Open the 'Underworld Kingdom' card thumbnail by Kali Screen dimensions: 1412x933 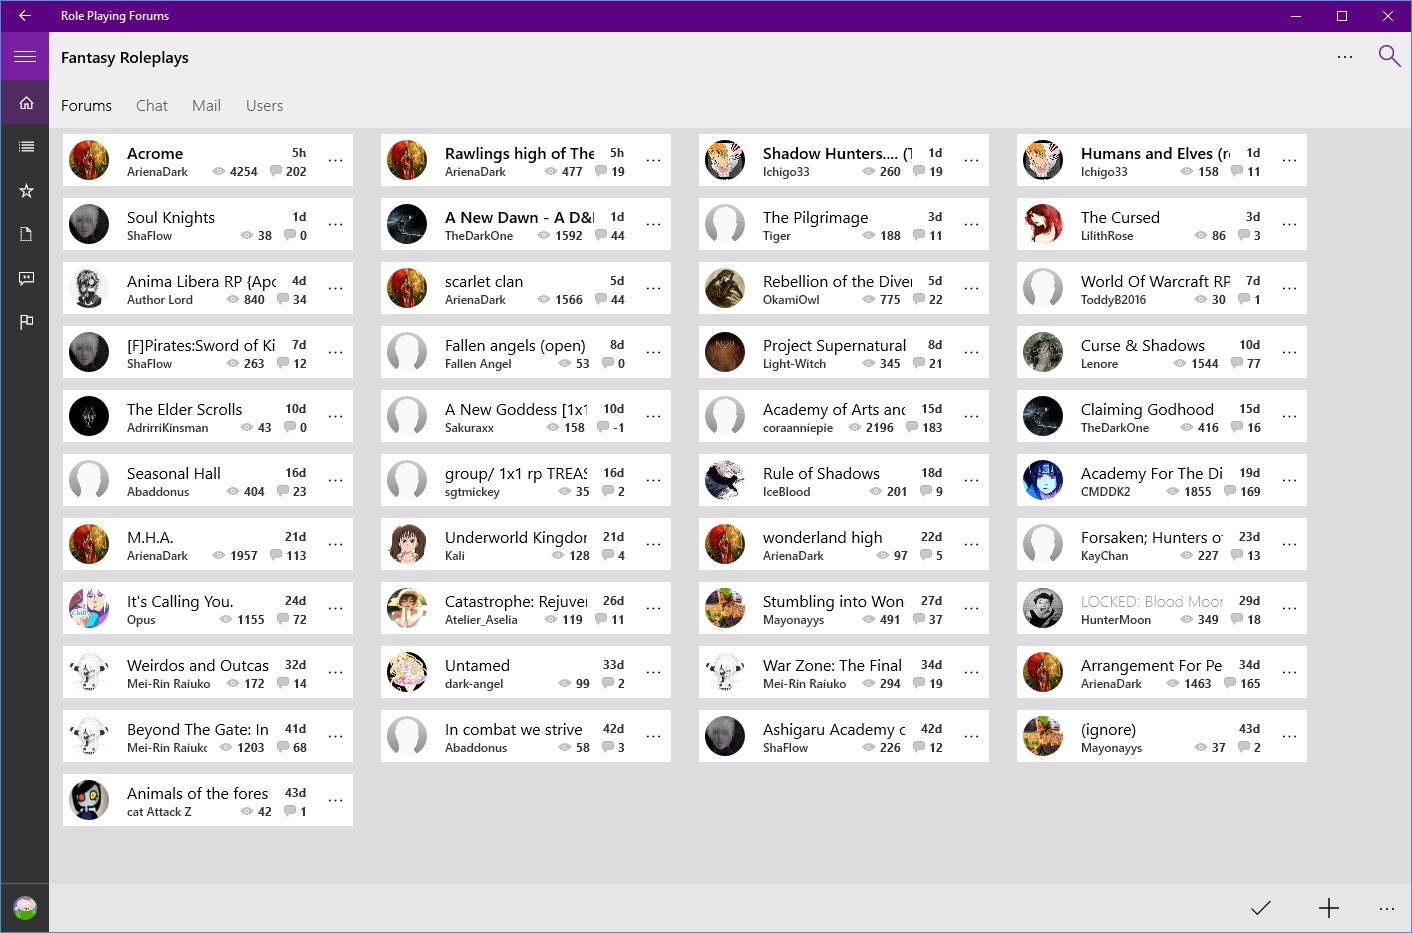coord(407,544)
